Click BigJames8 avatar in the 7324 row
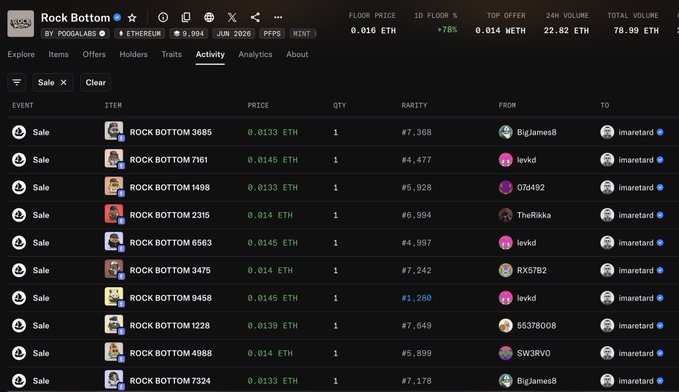This screenshot has width=679, height=392. click(x=505, y=381)
